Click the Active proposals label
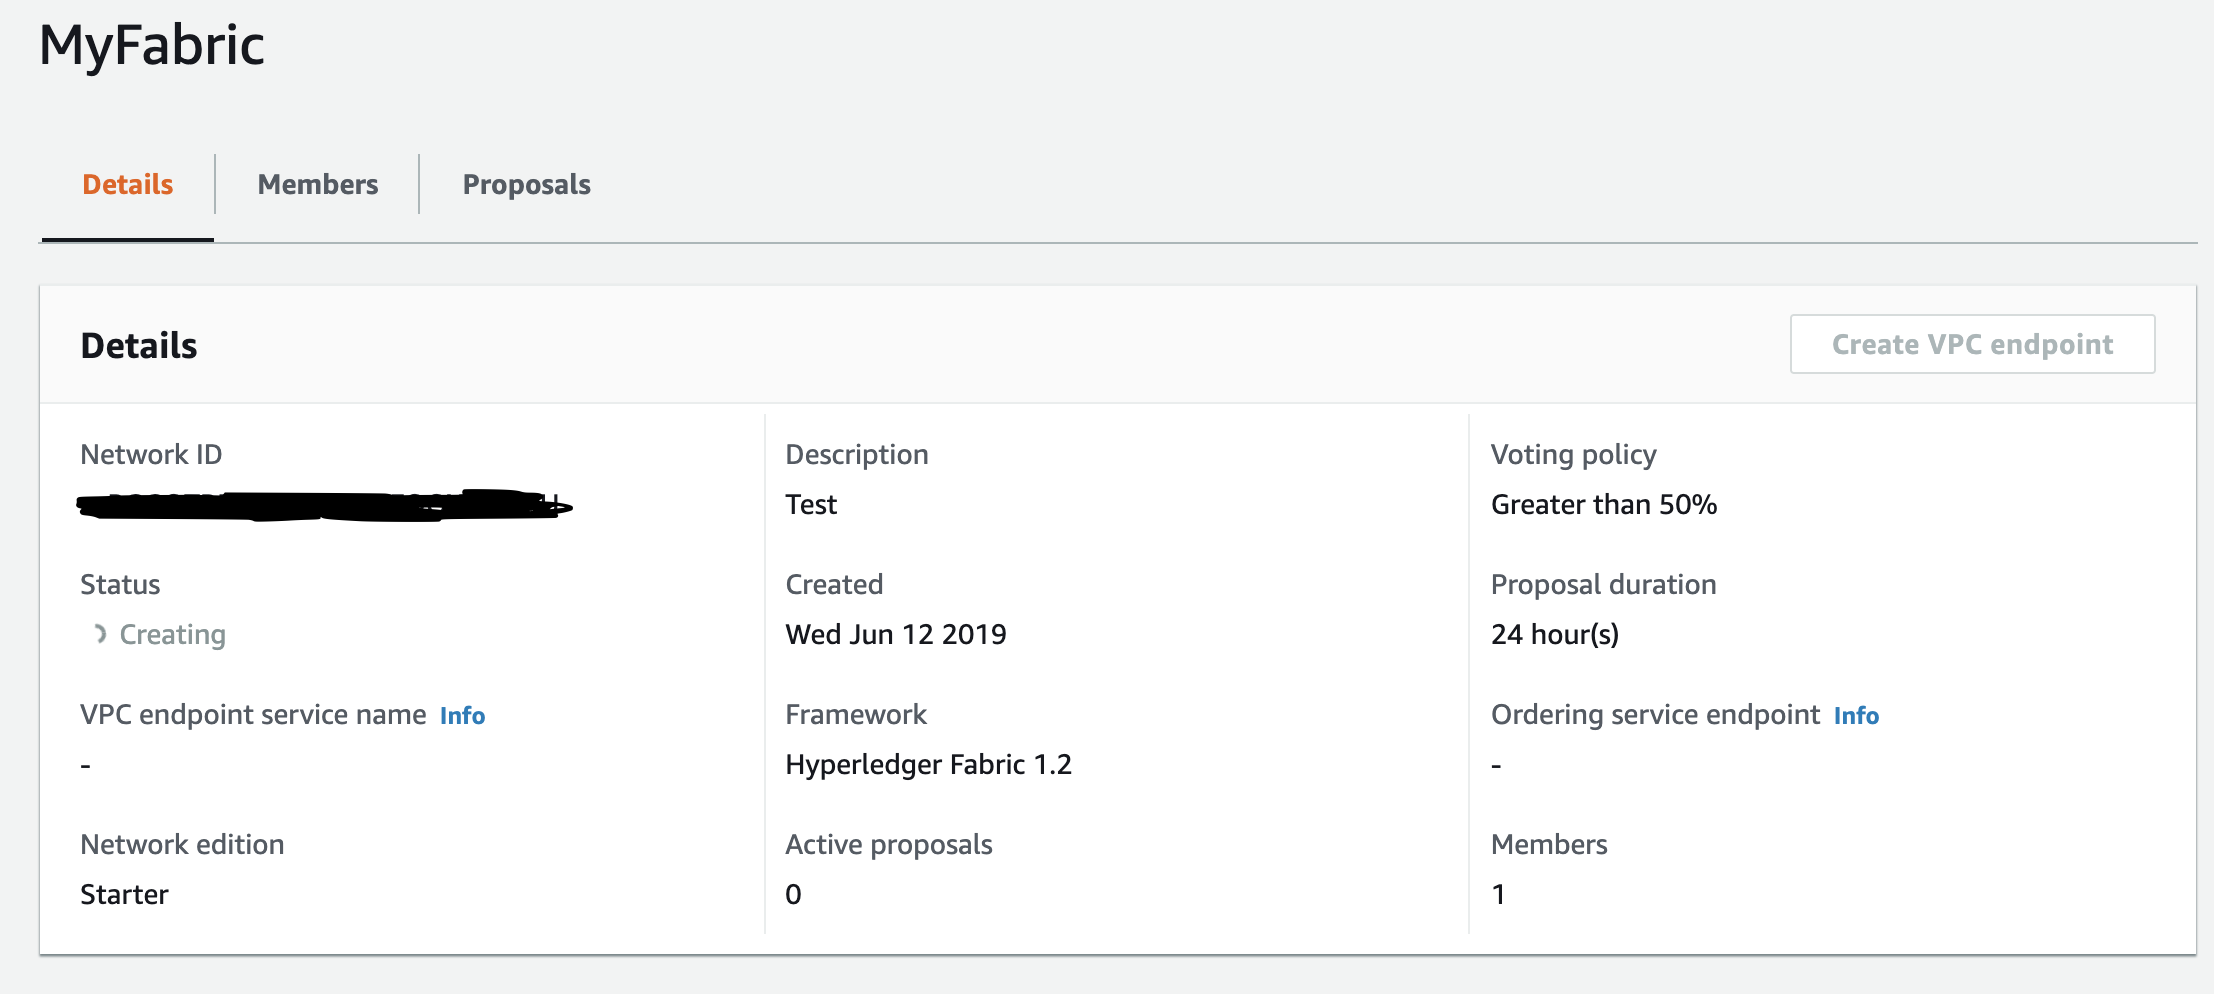This screenshot has width=2214, height=994. click(889, 845)
